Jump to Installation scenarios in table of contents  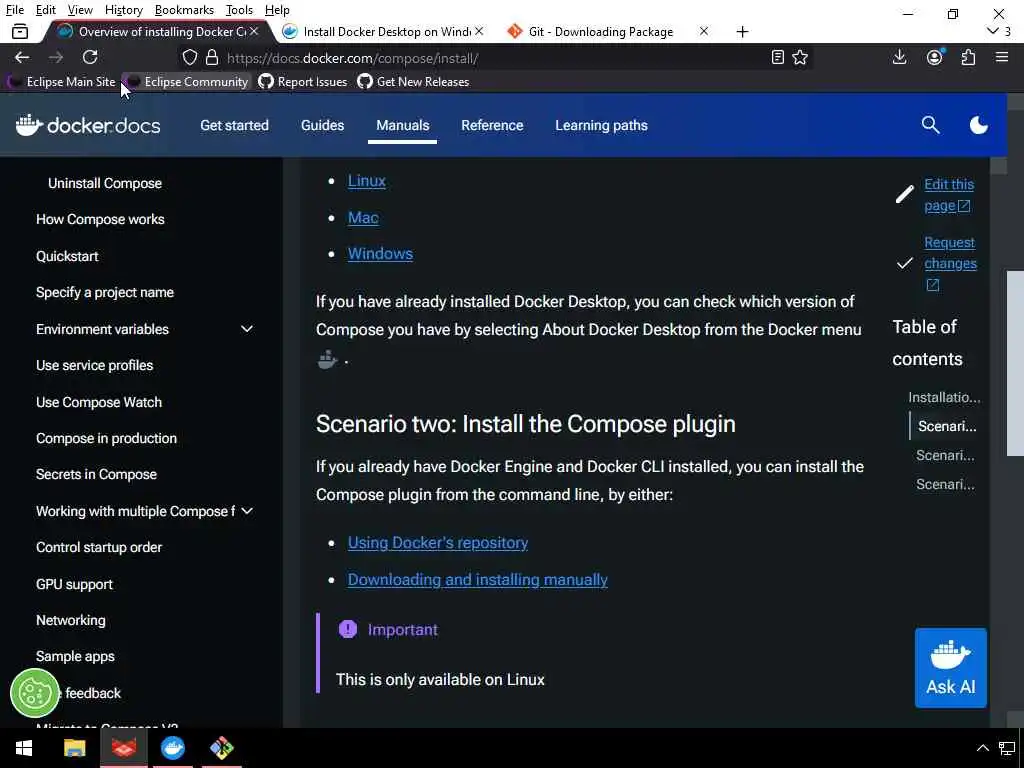tap(944, 397)
